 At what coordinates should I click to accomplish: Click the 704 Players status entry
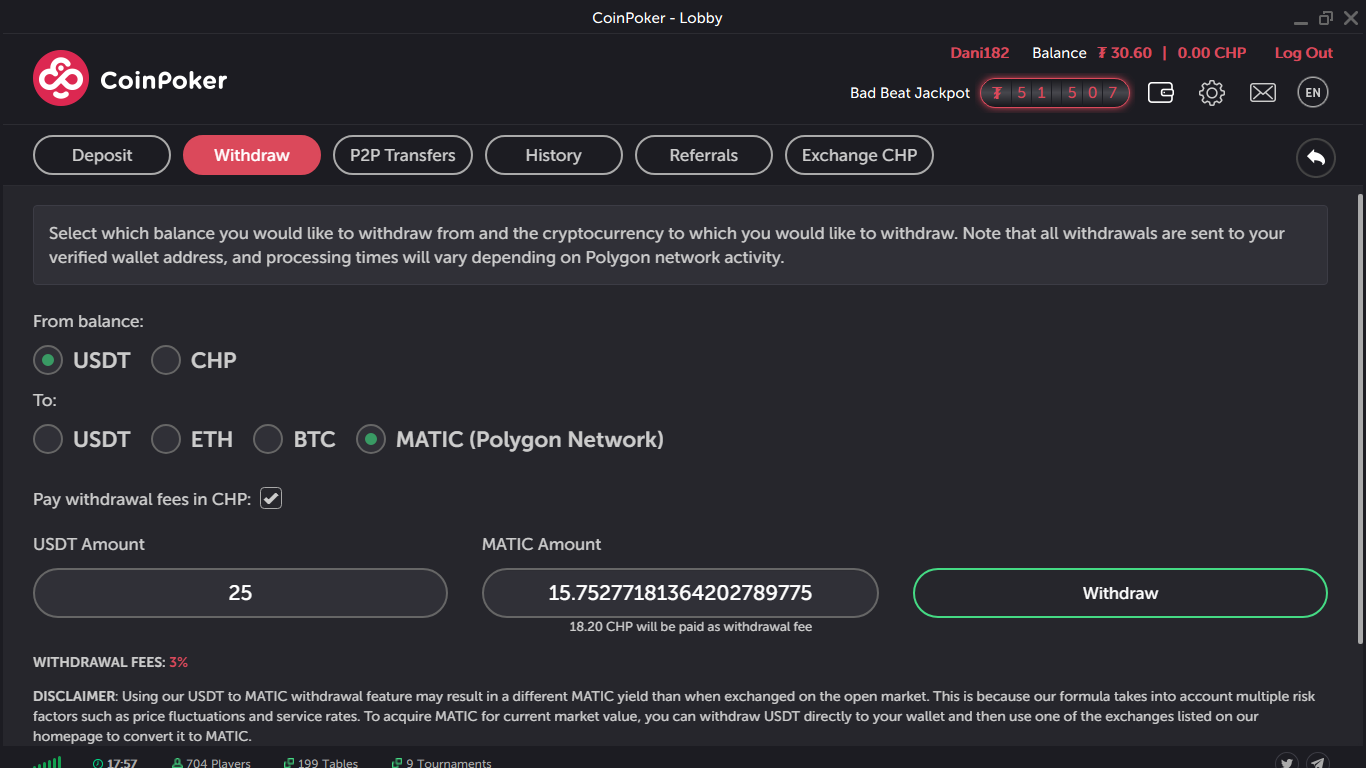[211, 763]
